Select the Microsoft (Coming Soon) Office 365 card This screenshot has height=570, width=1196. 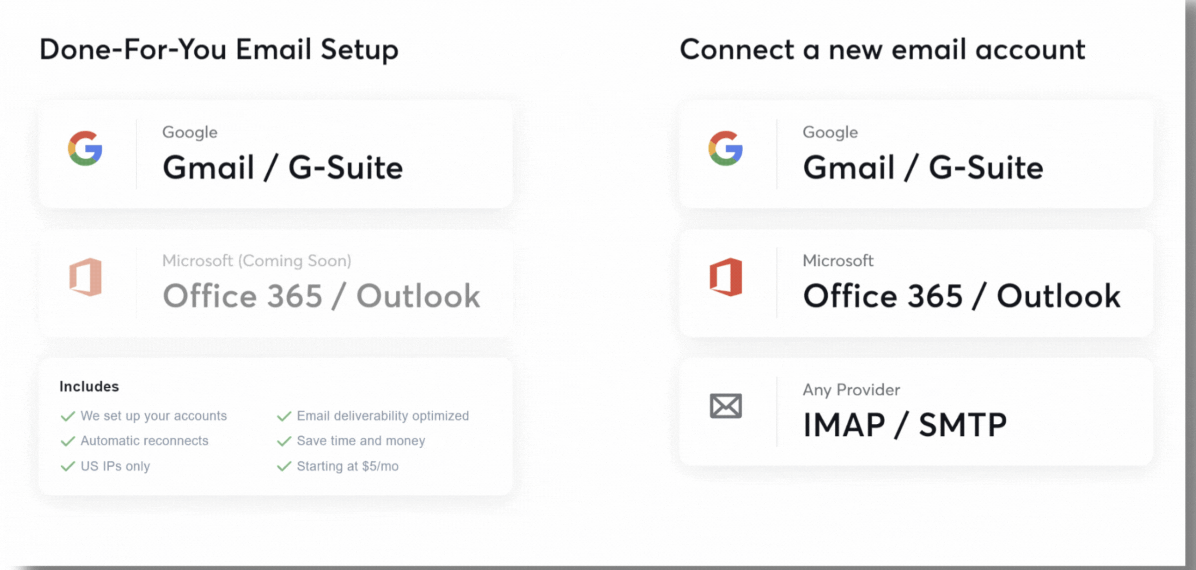point(275,283)
